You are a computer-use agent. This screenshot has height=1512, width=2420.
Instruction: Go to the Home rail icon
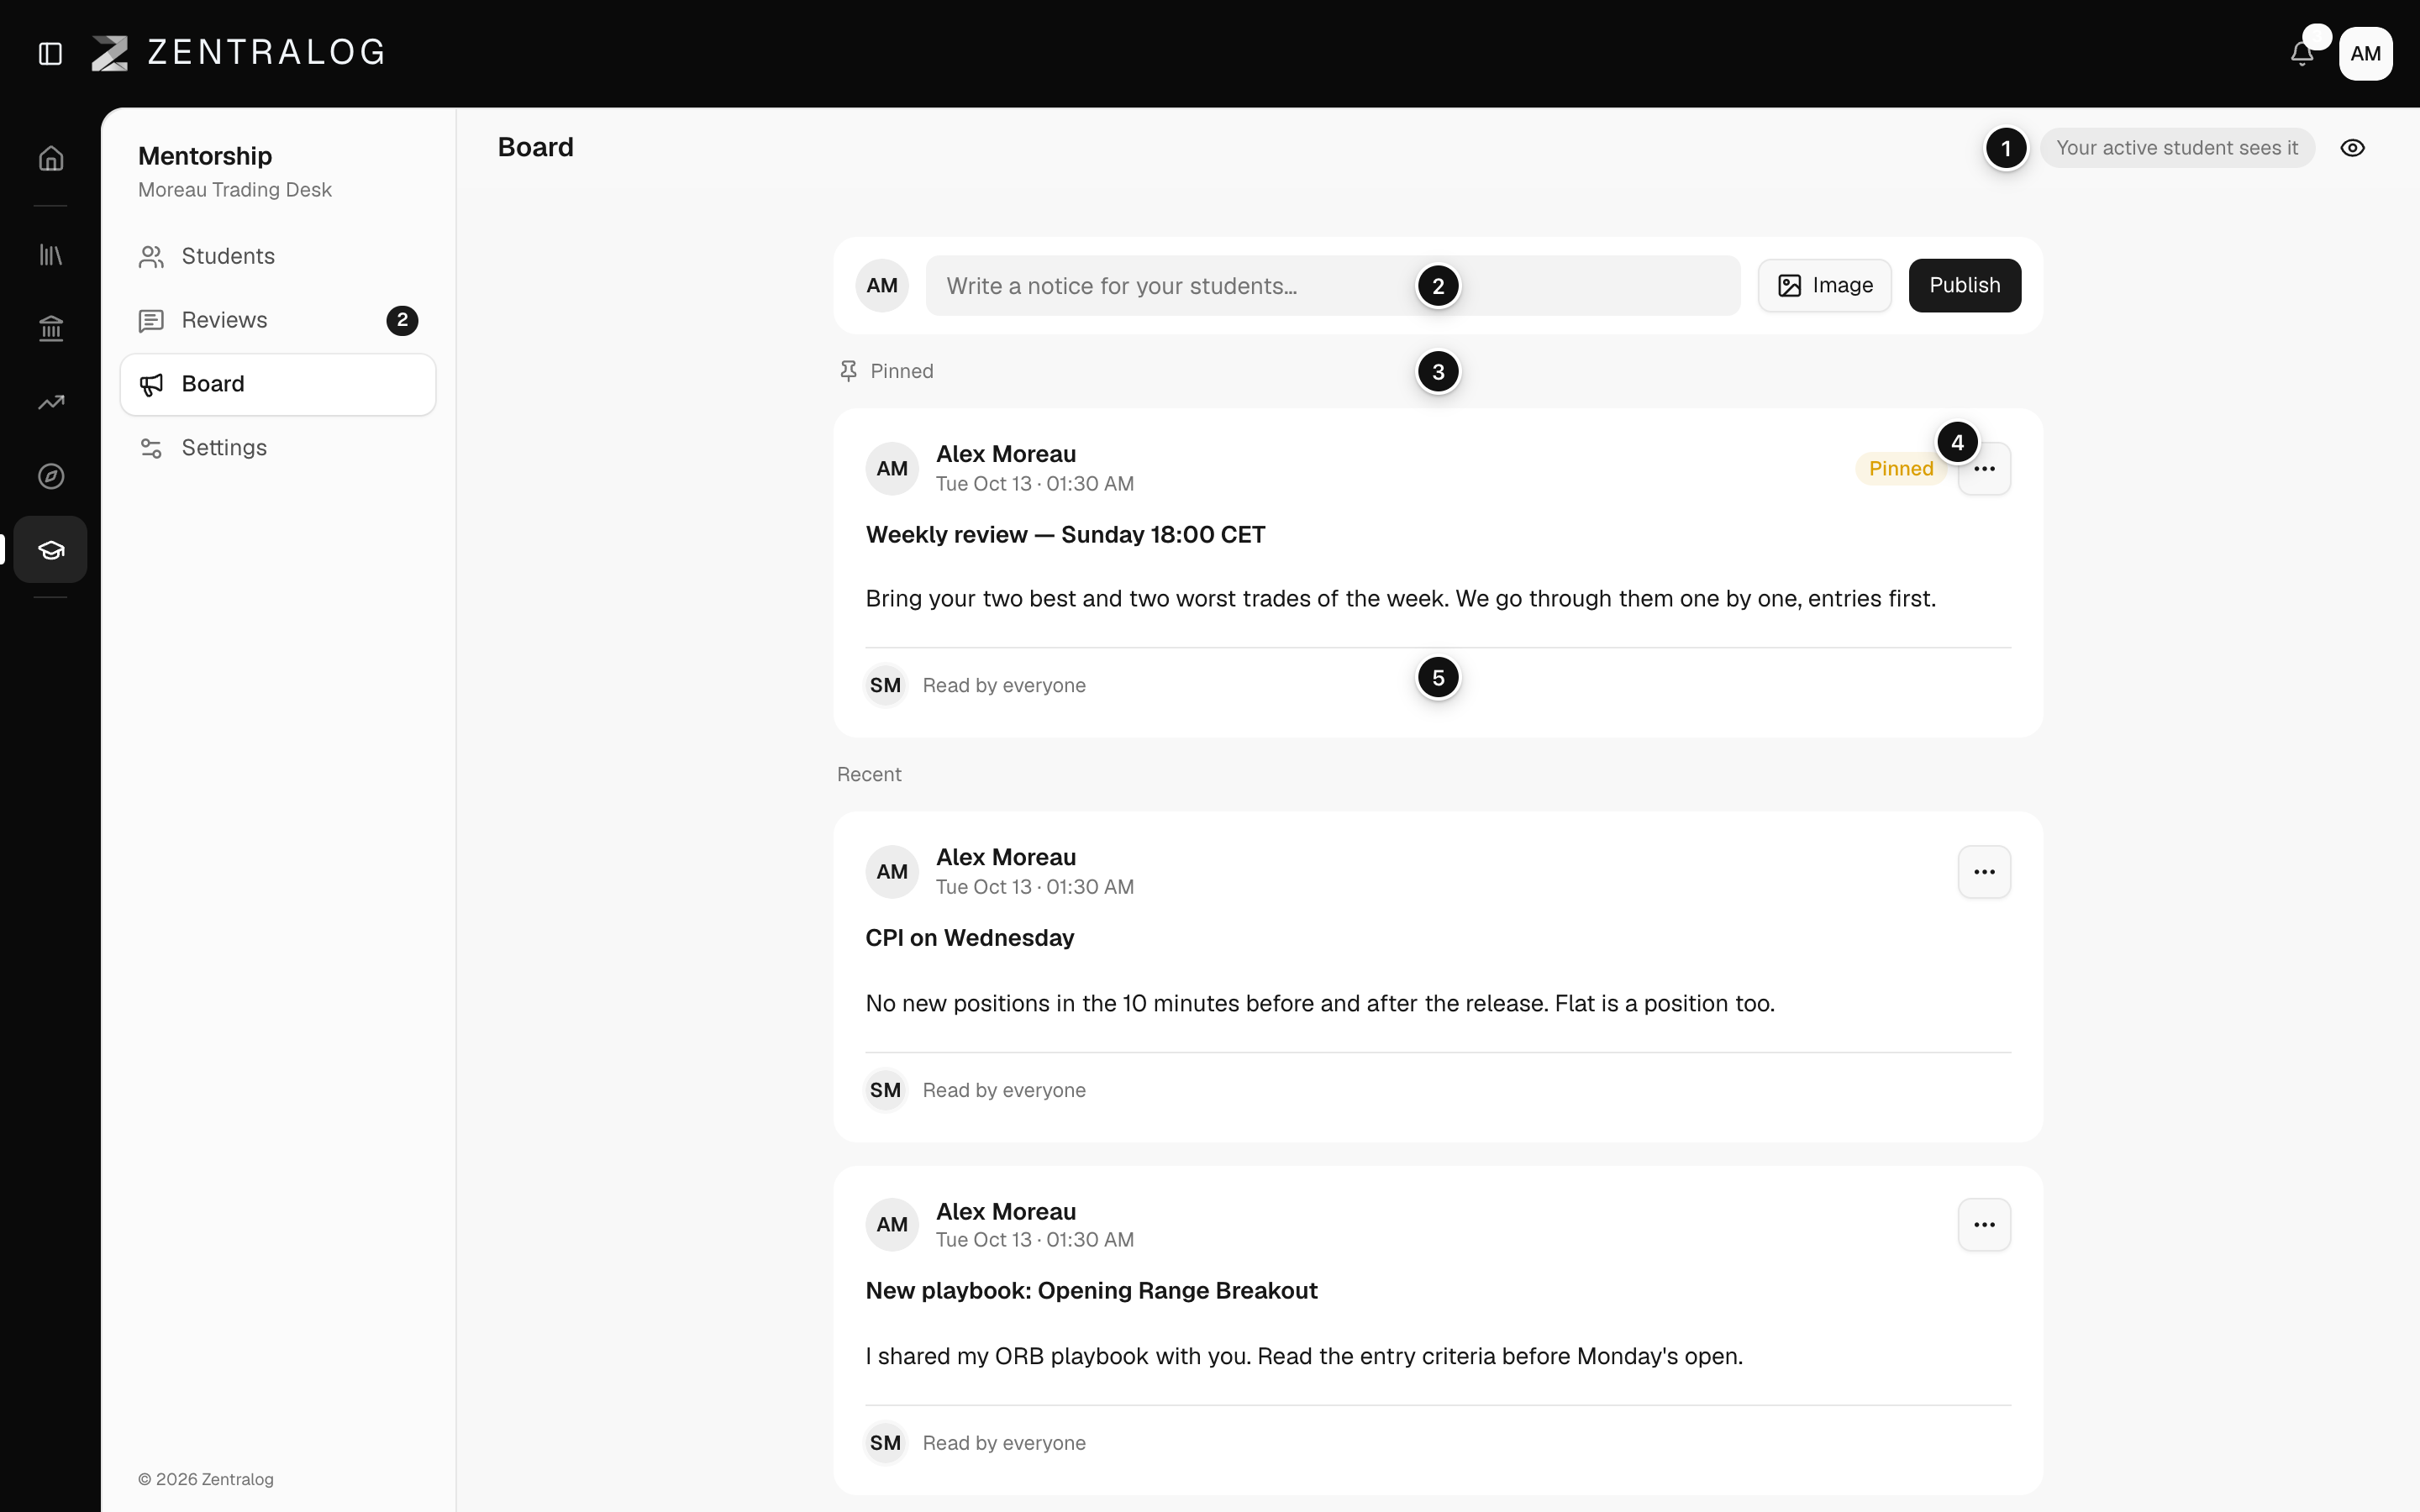[51, 159]
